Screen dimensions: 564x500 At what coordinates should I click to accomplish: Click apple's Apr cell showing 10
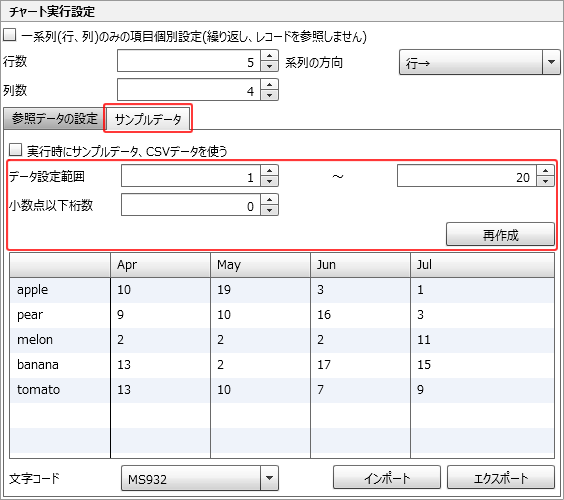(x=160, y=290)
